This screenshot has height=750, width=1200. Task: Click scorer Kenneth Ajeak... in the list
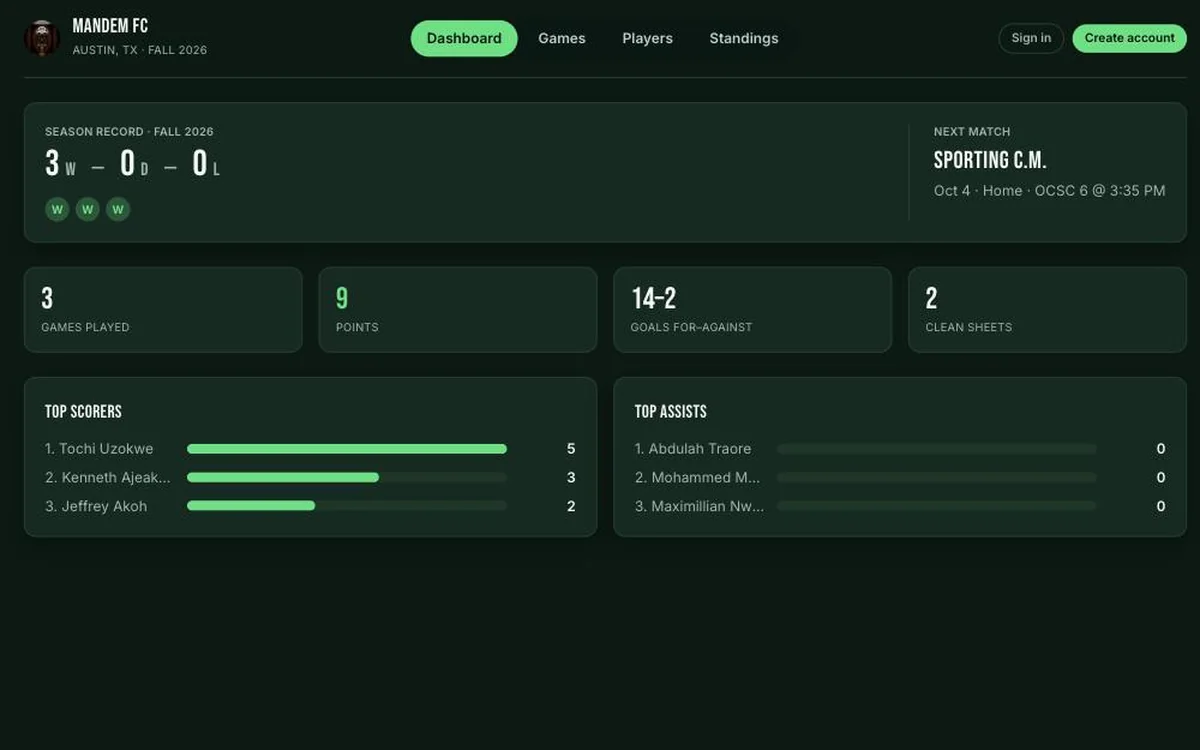(x=107, y=478)
